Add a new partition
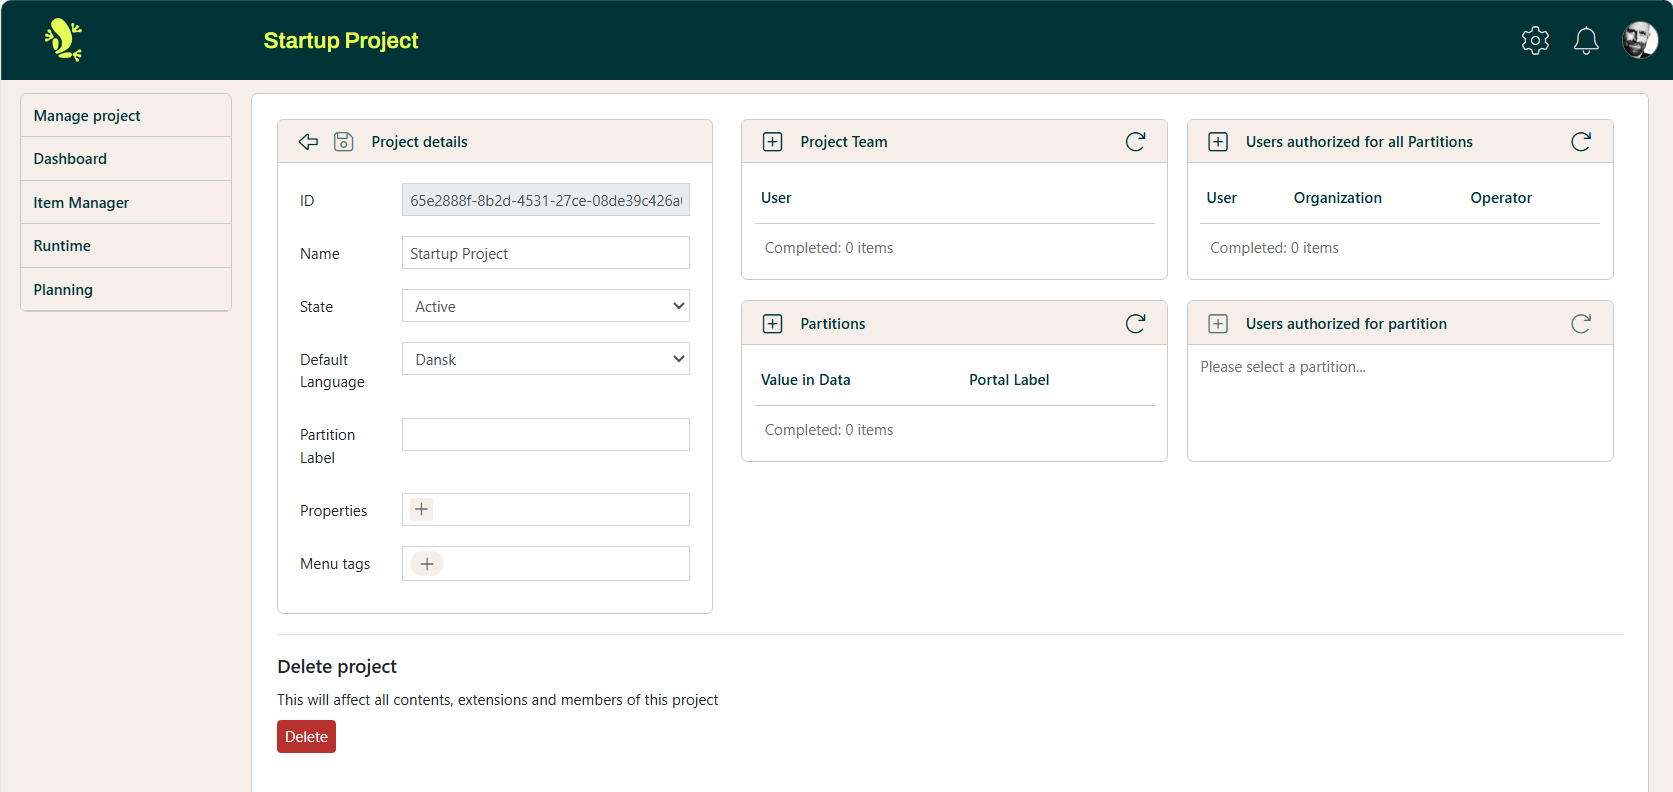Viewport: 1673px width, 792px height. [x=773, y=324]
